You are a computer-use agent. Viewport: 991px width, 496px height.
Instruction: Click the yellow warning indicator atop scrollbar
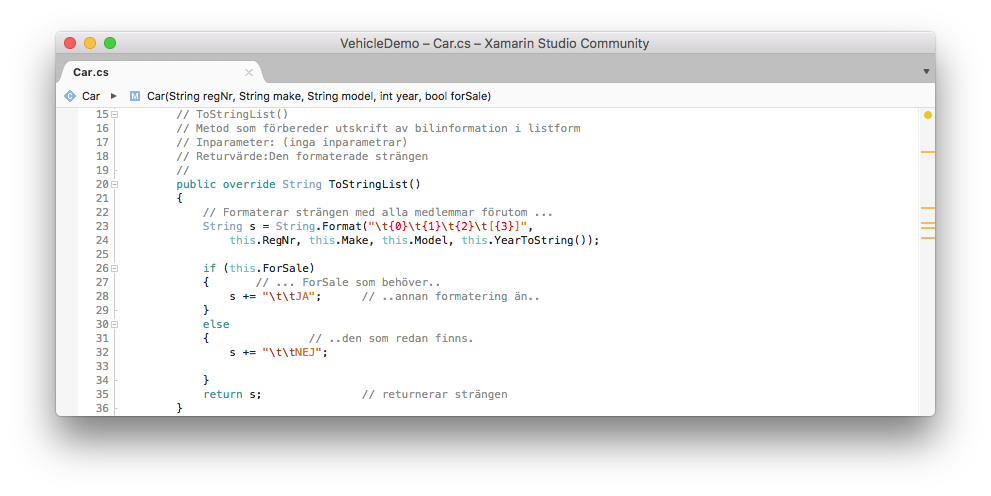pyautogui.click(x=927, y=115)
